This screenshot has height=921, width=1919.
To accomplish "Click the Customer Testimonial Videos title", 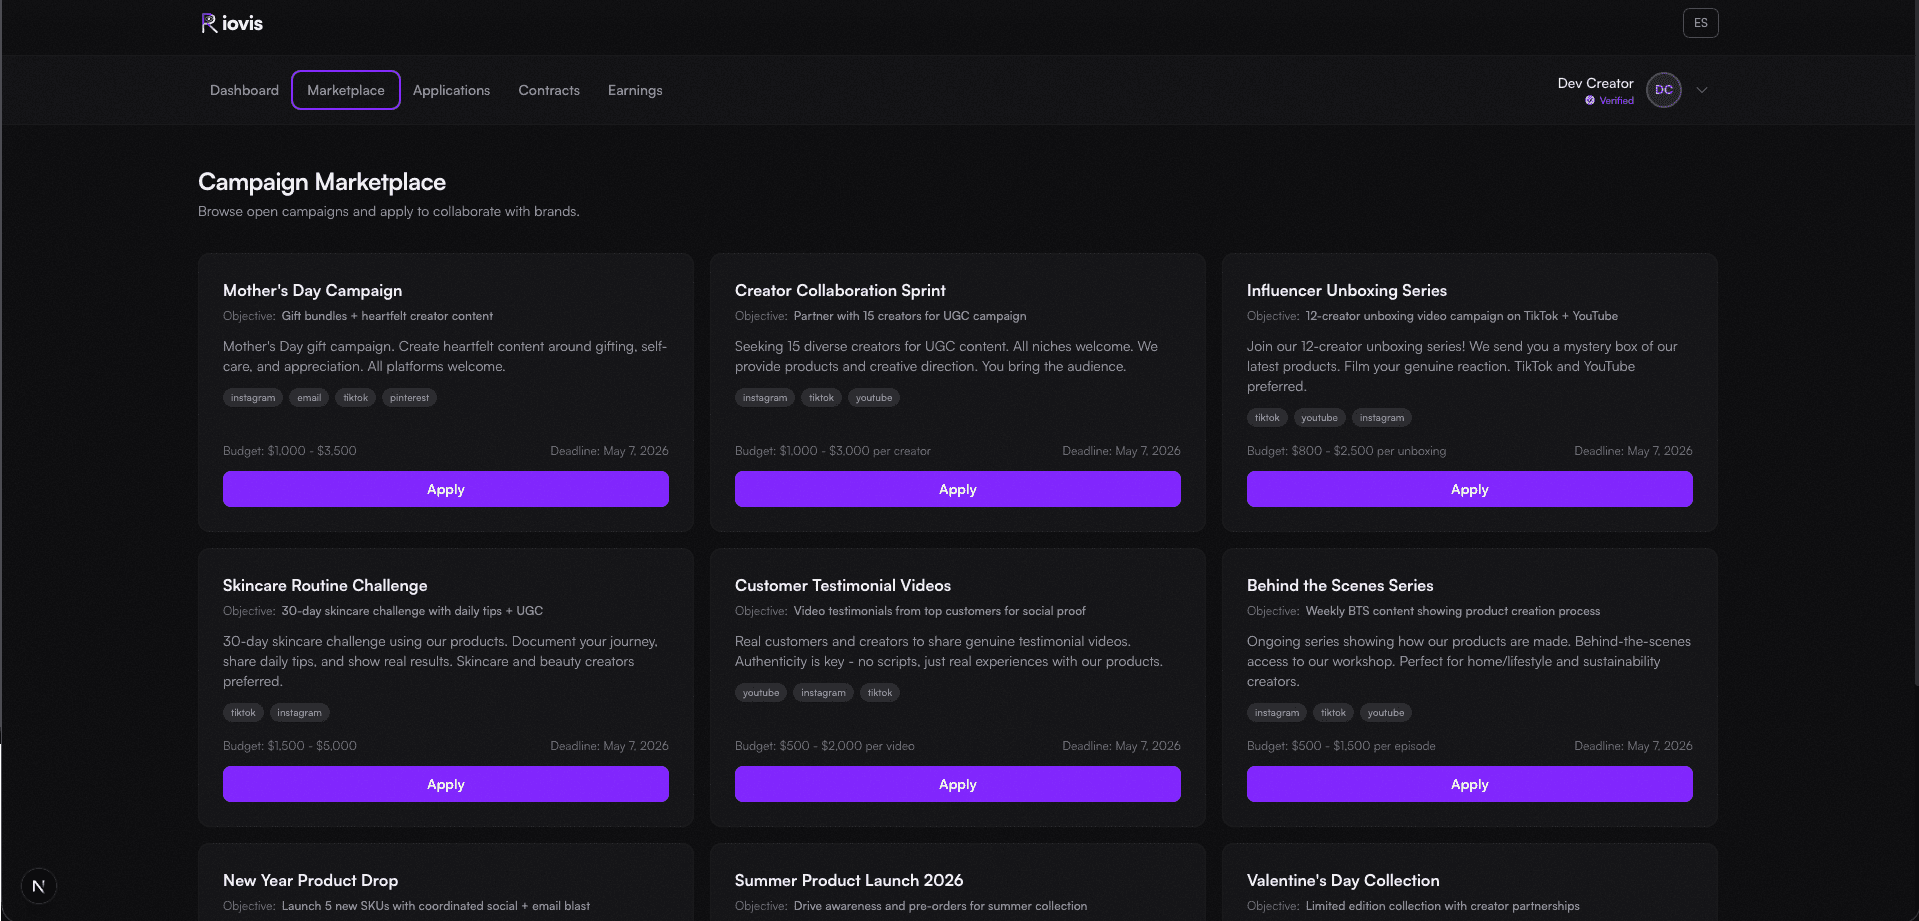I will click(843, 585).
